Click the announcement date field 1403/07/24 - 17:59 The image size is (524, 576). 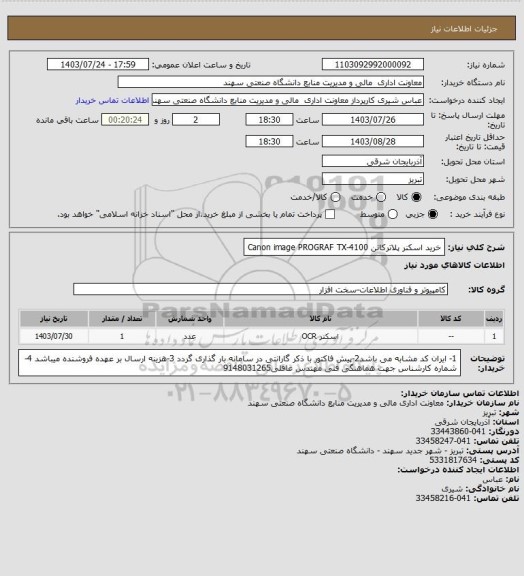pyautogui.click(x=98, y=65)
